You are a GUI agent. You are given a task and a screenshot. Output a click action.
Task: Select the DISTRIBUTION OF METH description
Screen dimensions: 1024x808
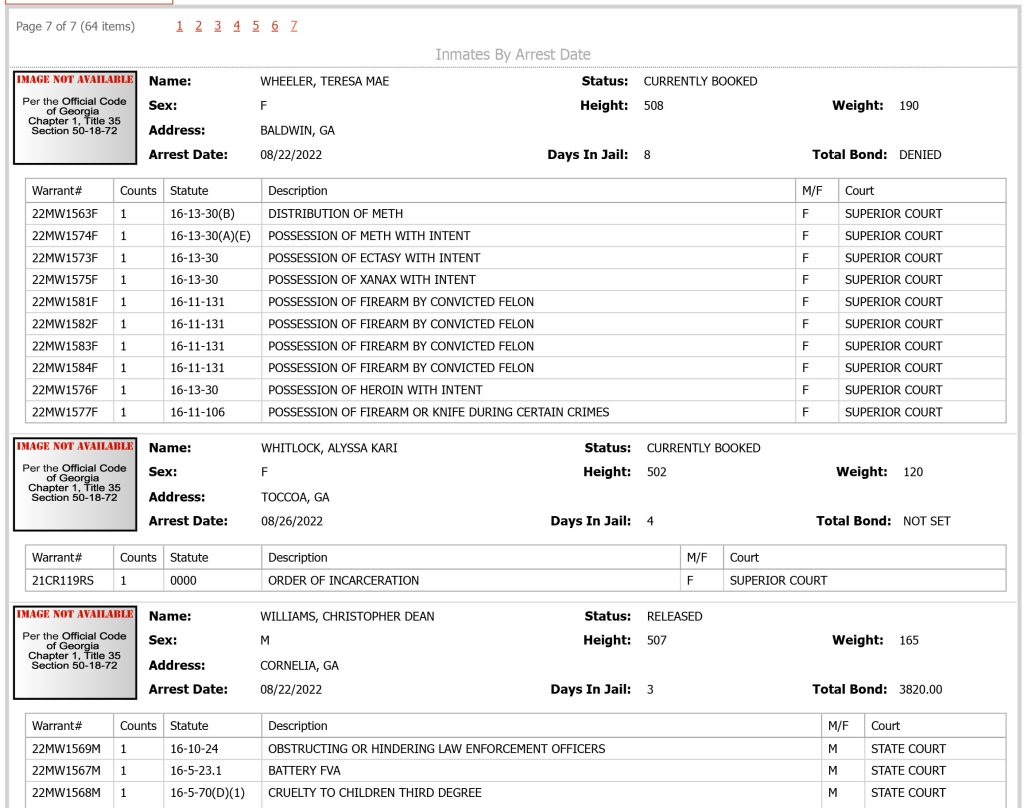[x=336, y=214]
